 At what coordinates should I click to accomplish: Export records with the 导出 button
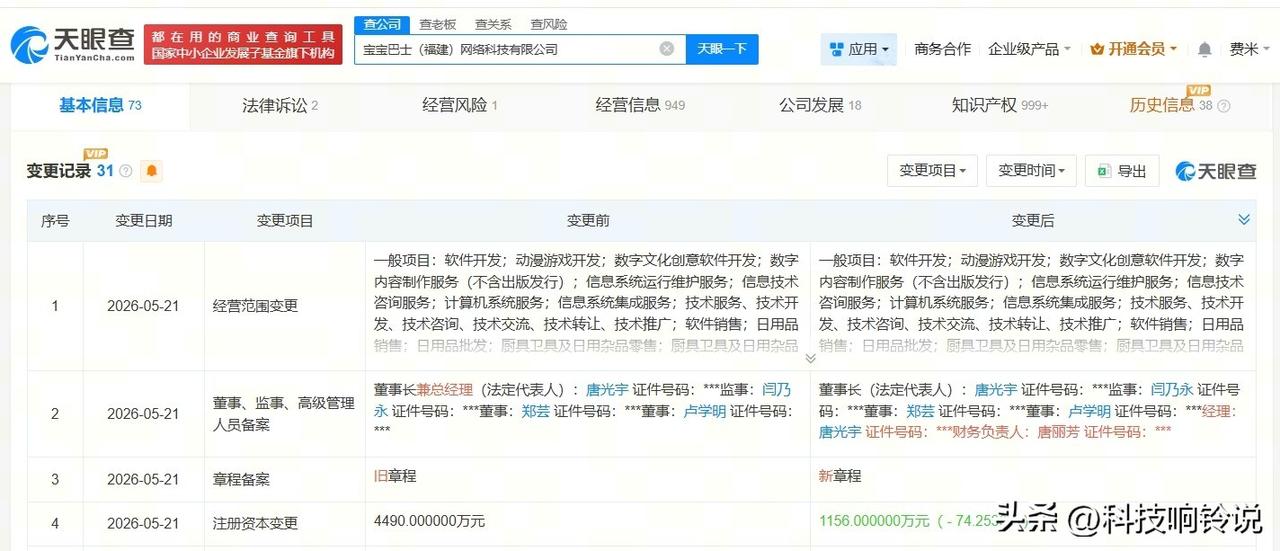1122,171
